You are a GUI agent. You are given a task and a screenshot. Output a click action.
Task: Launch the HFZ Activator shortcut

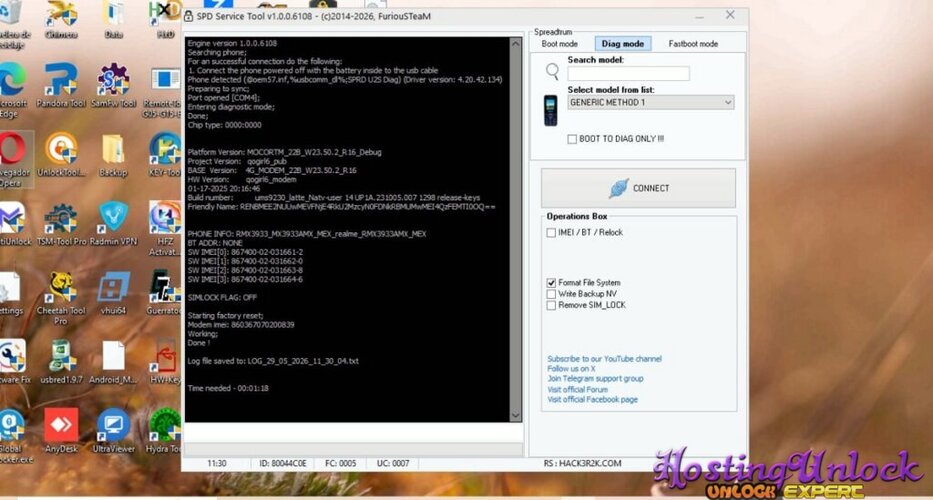(165, 228)
